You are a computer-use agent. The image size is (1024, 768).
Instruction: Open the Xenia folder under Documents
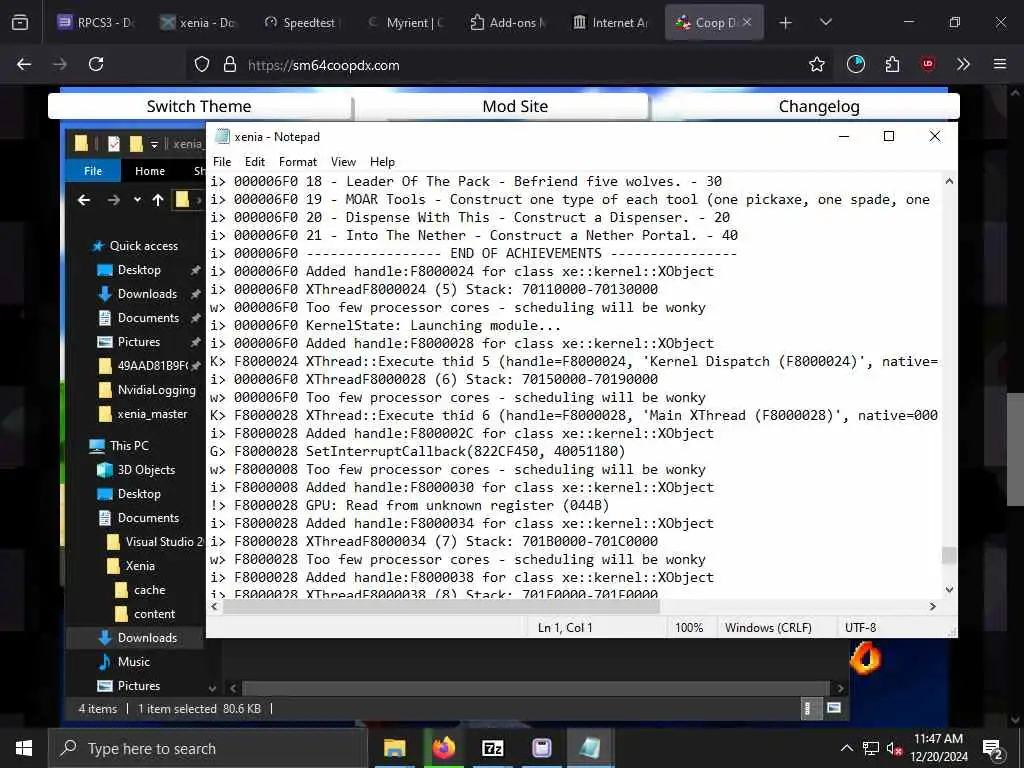click(131, 566)
